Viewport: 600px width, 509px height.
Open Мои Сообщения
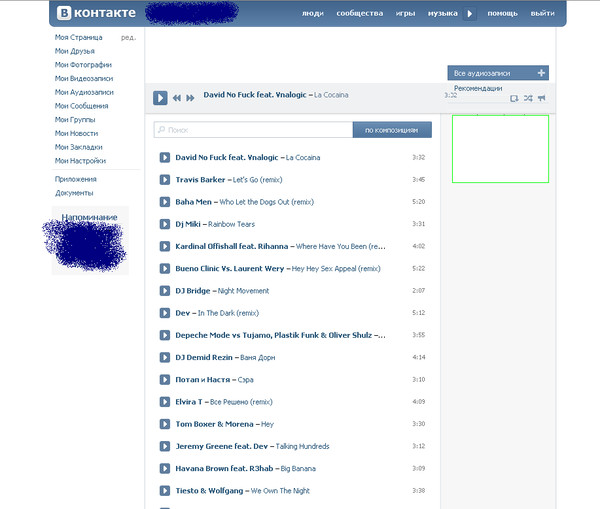81,106
